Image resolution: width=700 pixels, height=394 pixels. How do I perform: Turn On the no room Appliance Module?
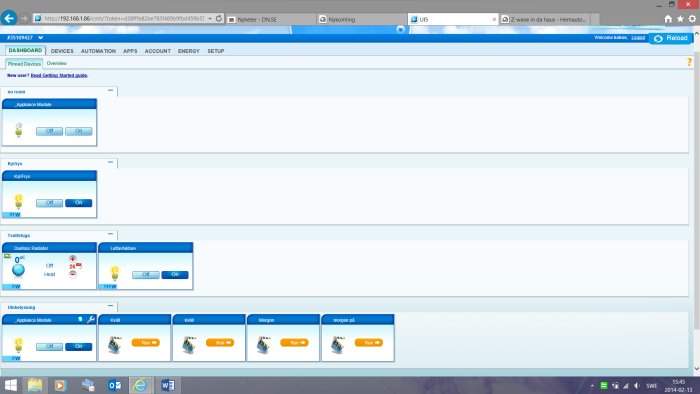(79, 131)
